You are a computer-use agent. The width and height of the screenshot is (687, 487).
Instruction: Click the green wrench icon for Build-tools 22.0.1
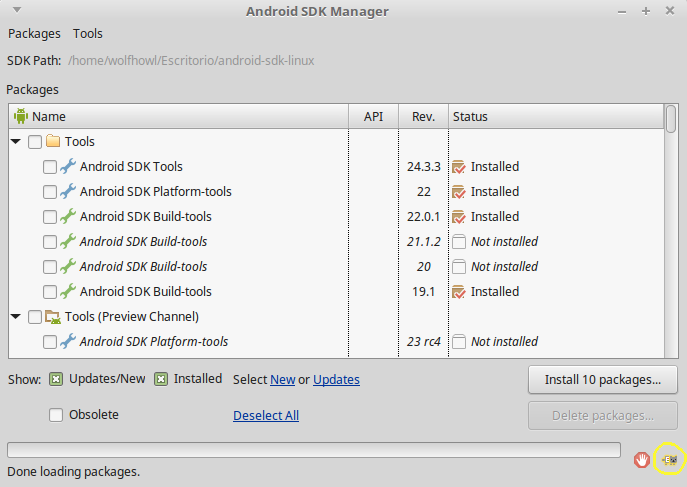[x=68, y=216]
